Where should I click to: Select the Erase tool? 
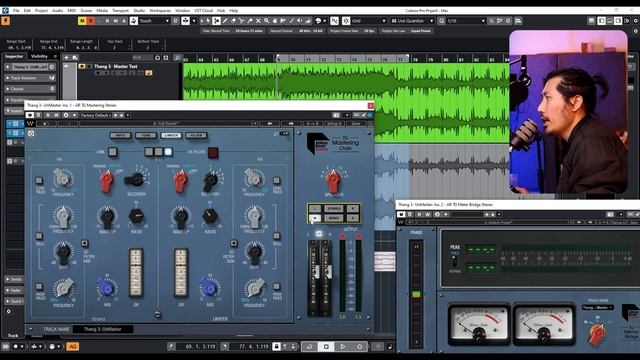pos(233,21)
